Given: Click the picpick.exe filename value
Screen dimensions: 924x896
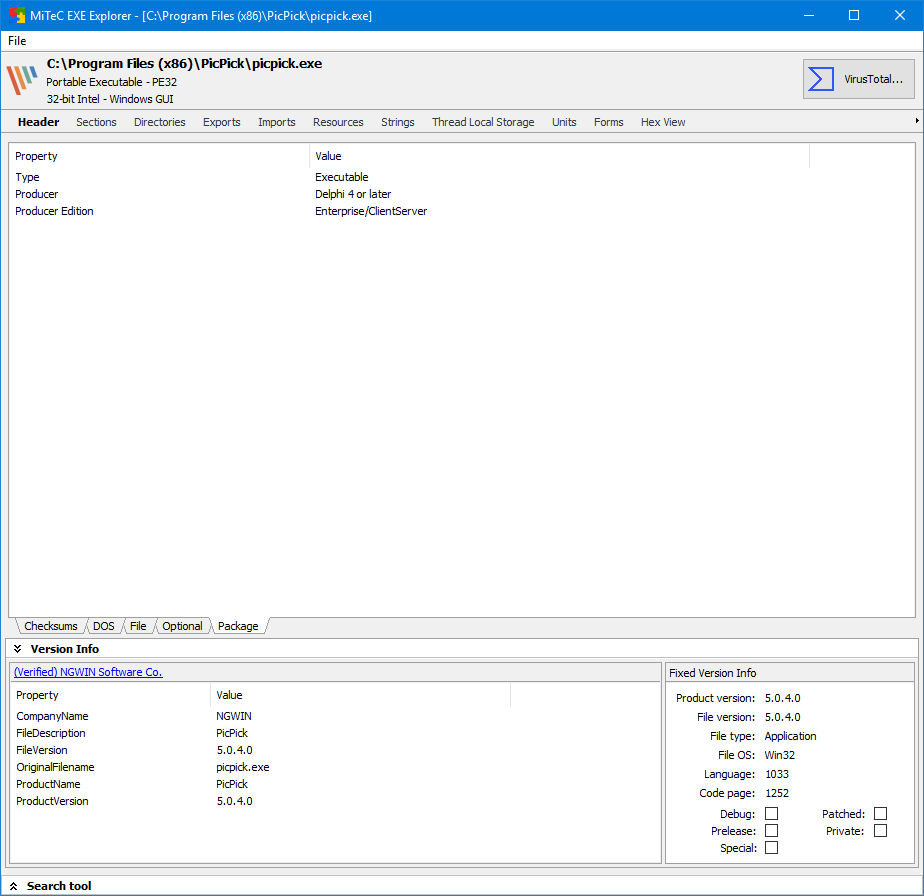Looking at the screenshot, I should coord(243,767).
